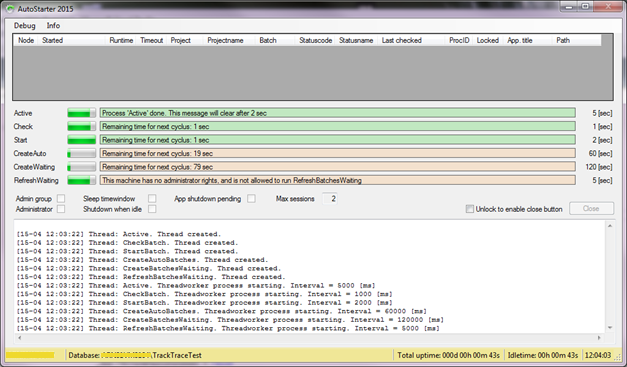Screen dimensions: 627x367
Task: Click the App. title column header
Action: [x=528, y=40]
